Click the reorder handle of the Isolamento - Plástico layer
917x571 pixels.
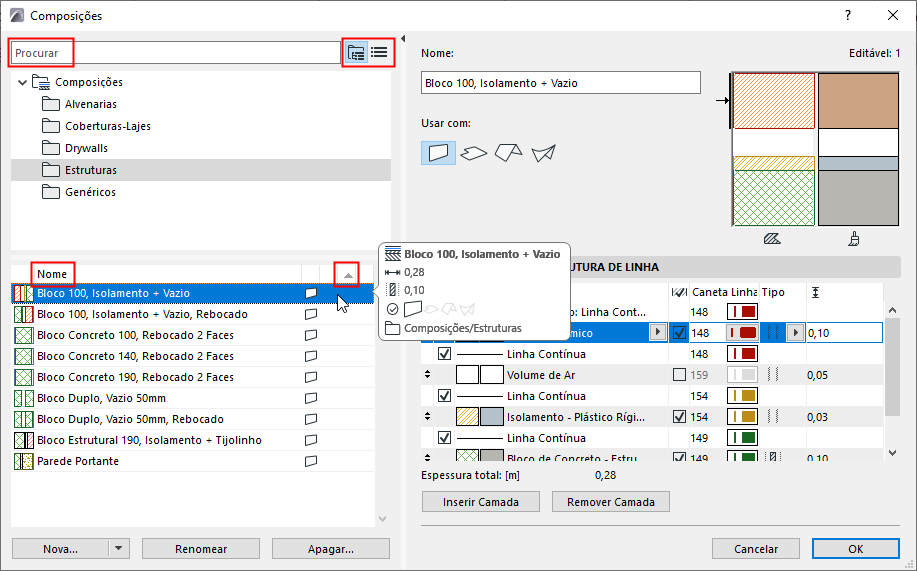tap(428, 417)
